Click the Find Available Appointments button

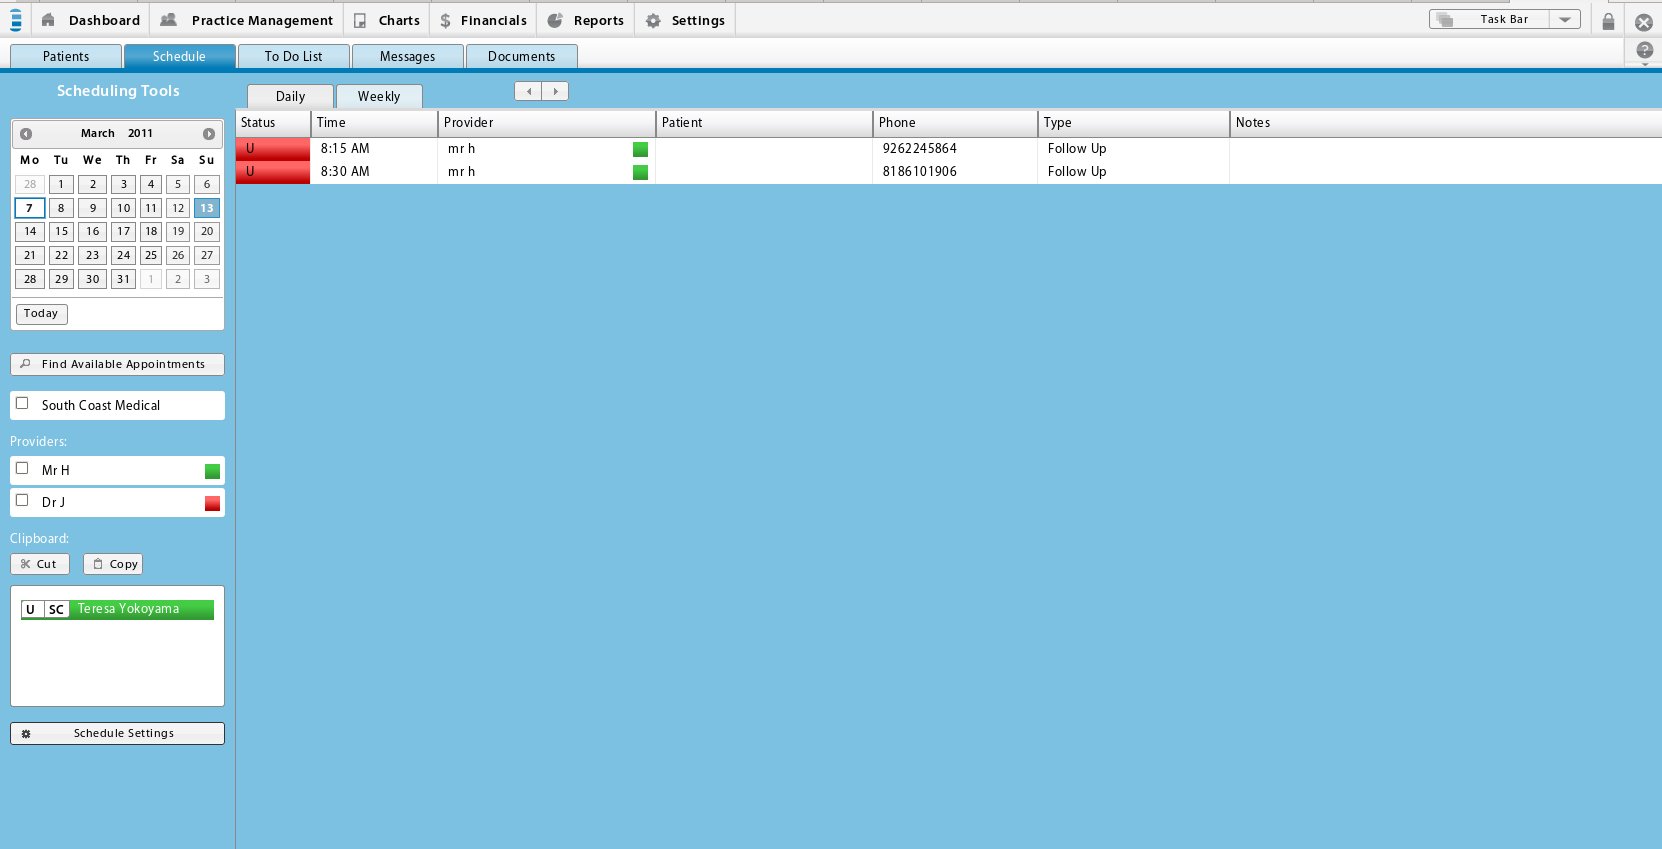pyautogui.click(x=117, y=365)
